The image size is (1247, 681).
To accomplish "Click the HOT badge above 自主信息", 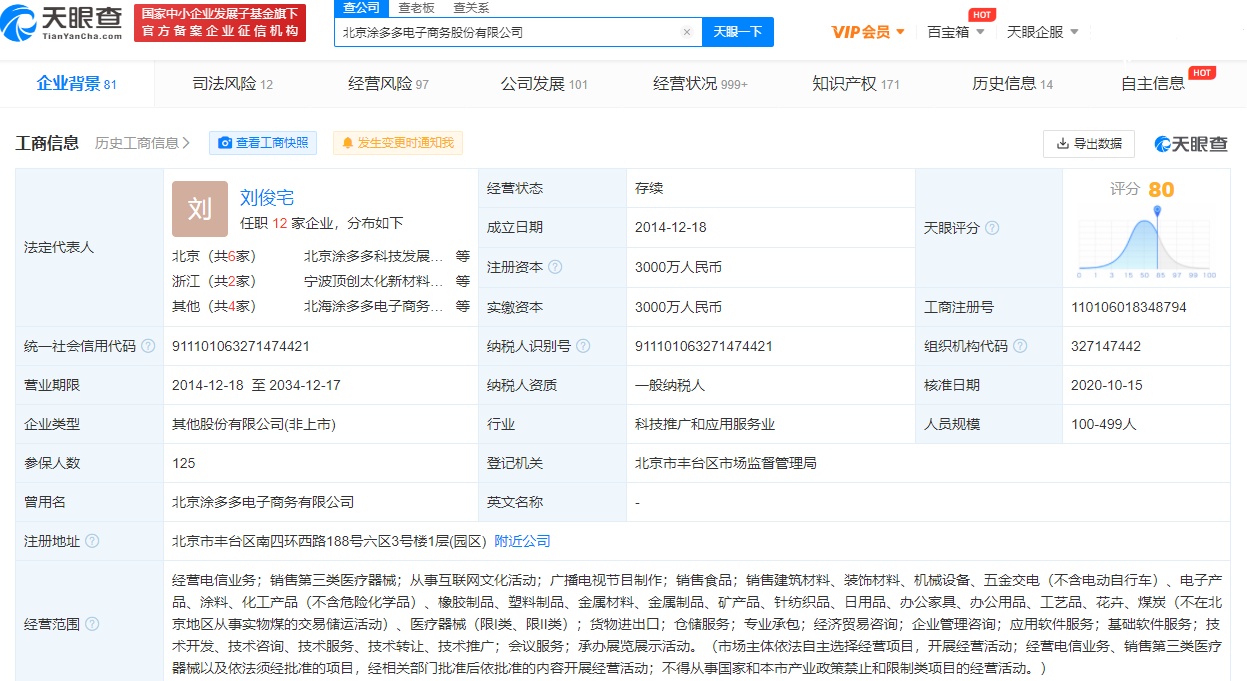I will 1201,72.
